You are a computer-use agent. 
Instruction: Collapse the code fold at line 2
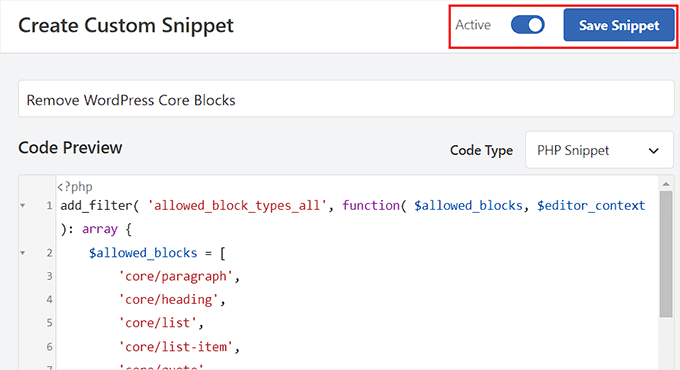point(23,253)
